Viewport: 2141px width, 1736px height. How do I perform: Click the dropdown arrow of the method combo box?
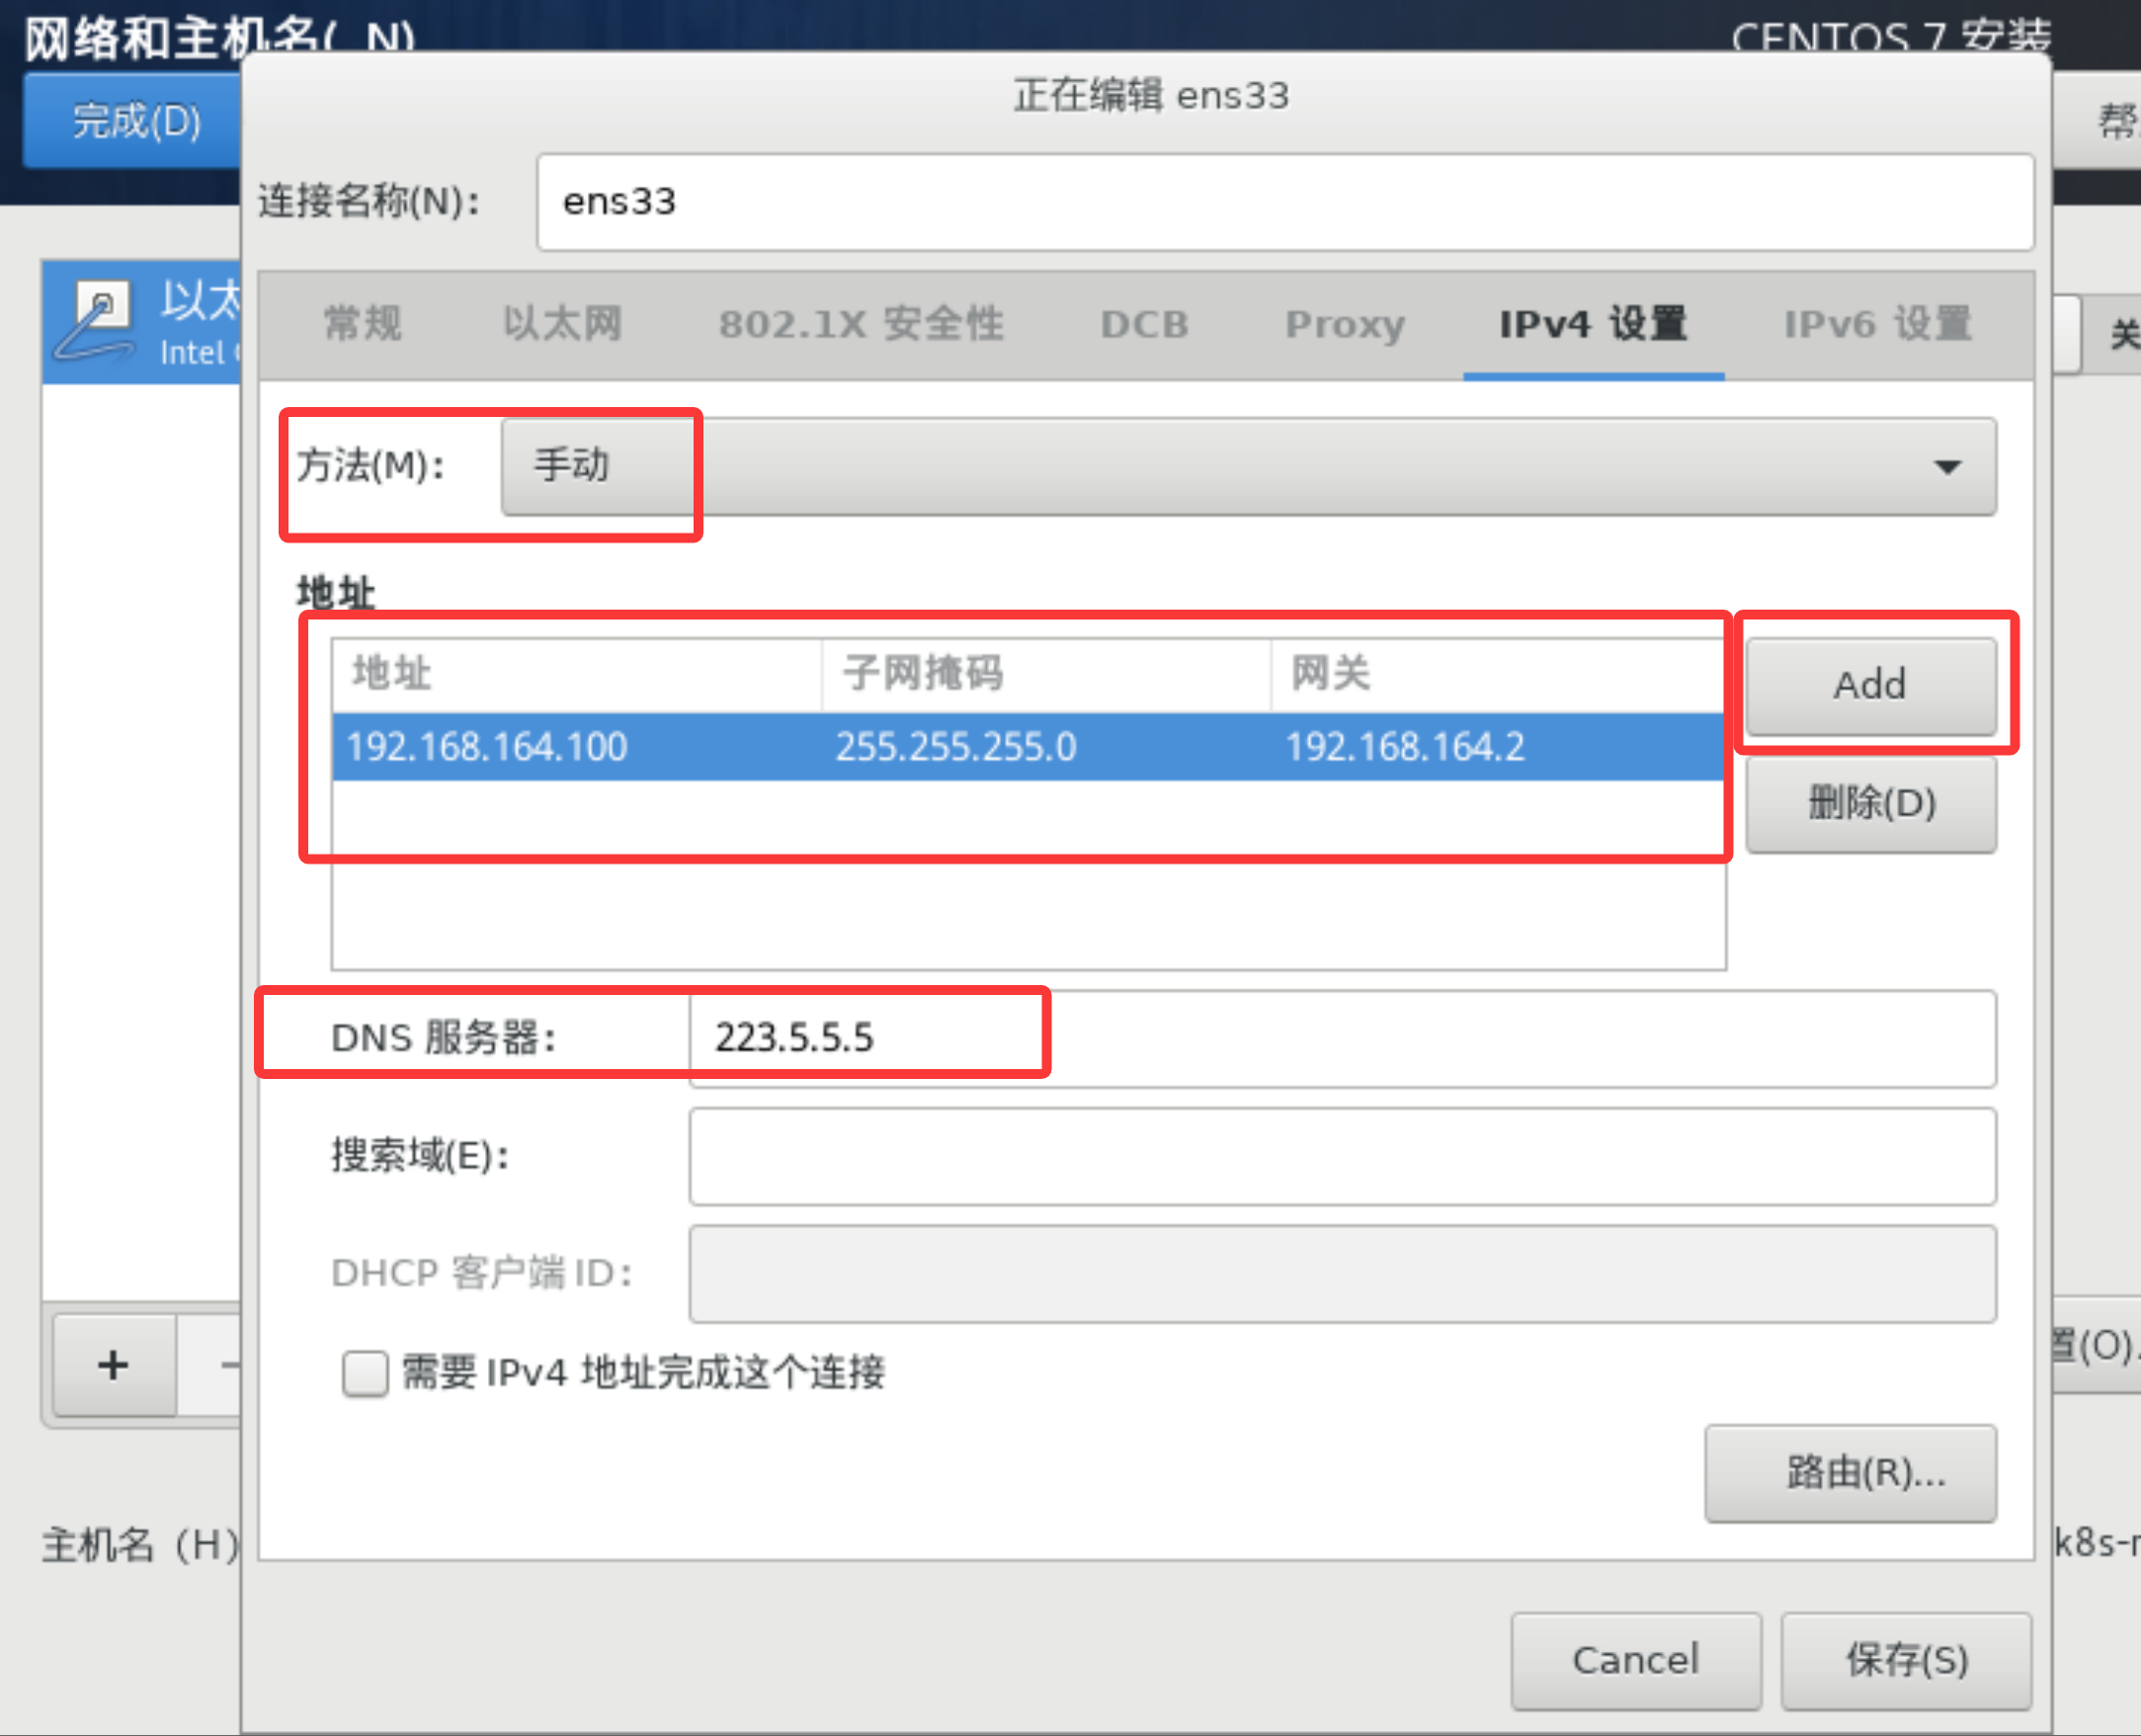point(1946,467)
